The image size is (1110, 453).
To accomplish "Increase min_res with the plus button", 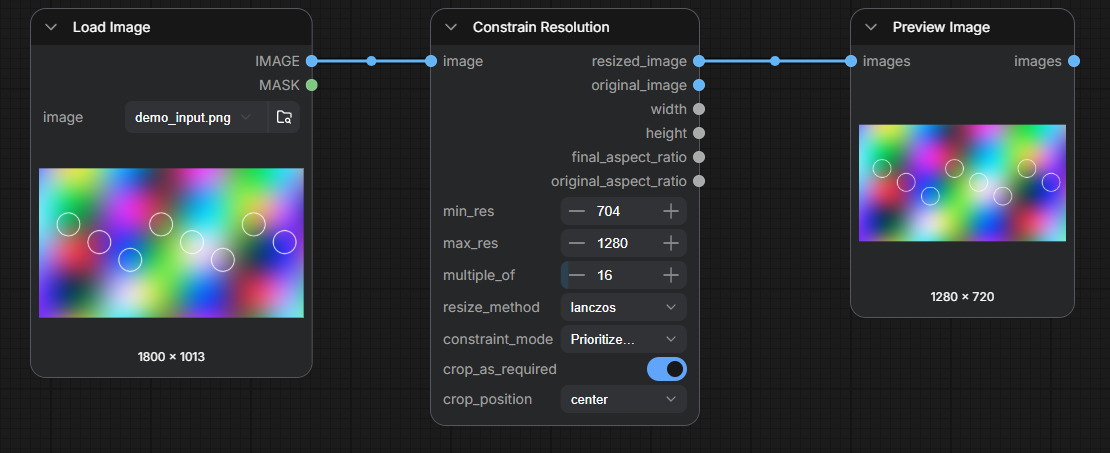I will pos(670,211).
